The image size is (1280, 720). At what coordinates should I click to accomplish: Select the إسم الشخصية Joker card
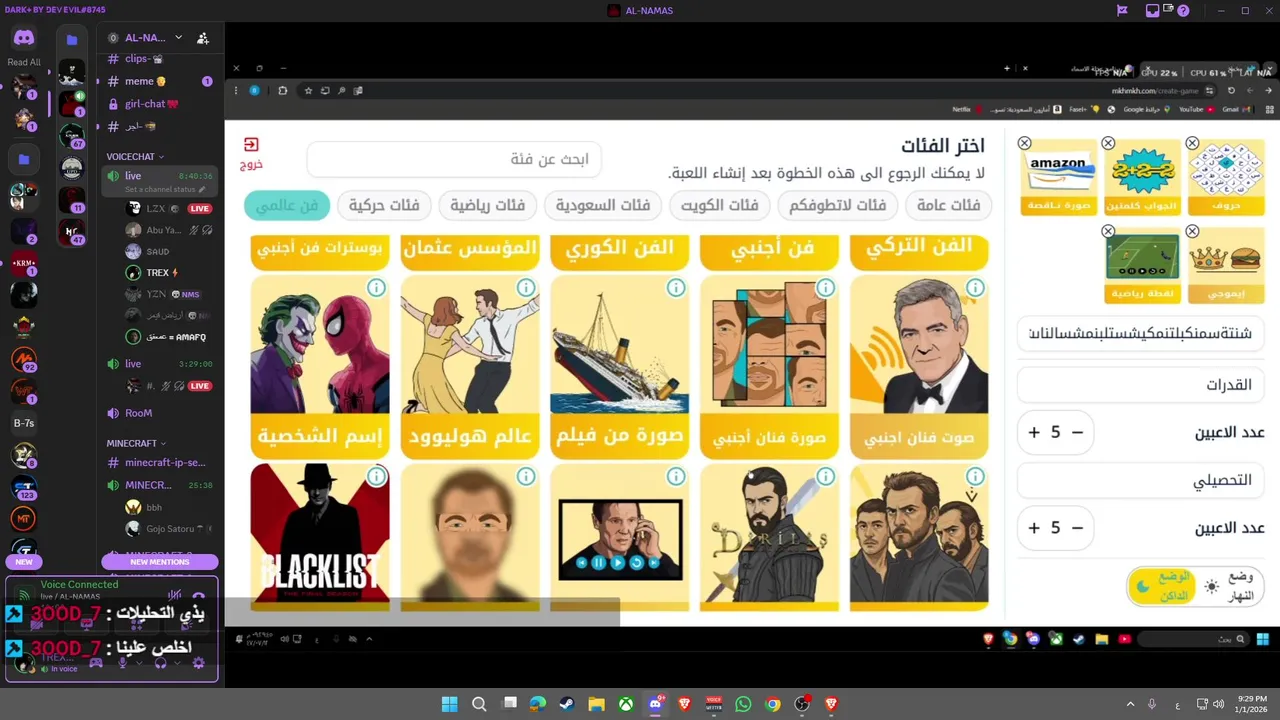(x=320, y=367)
